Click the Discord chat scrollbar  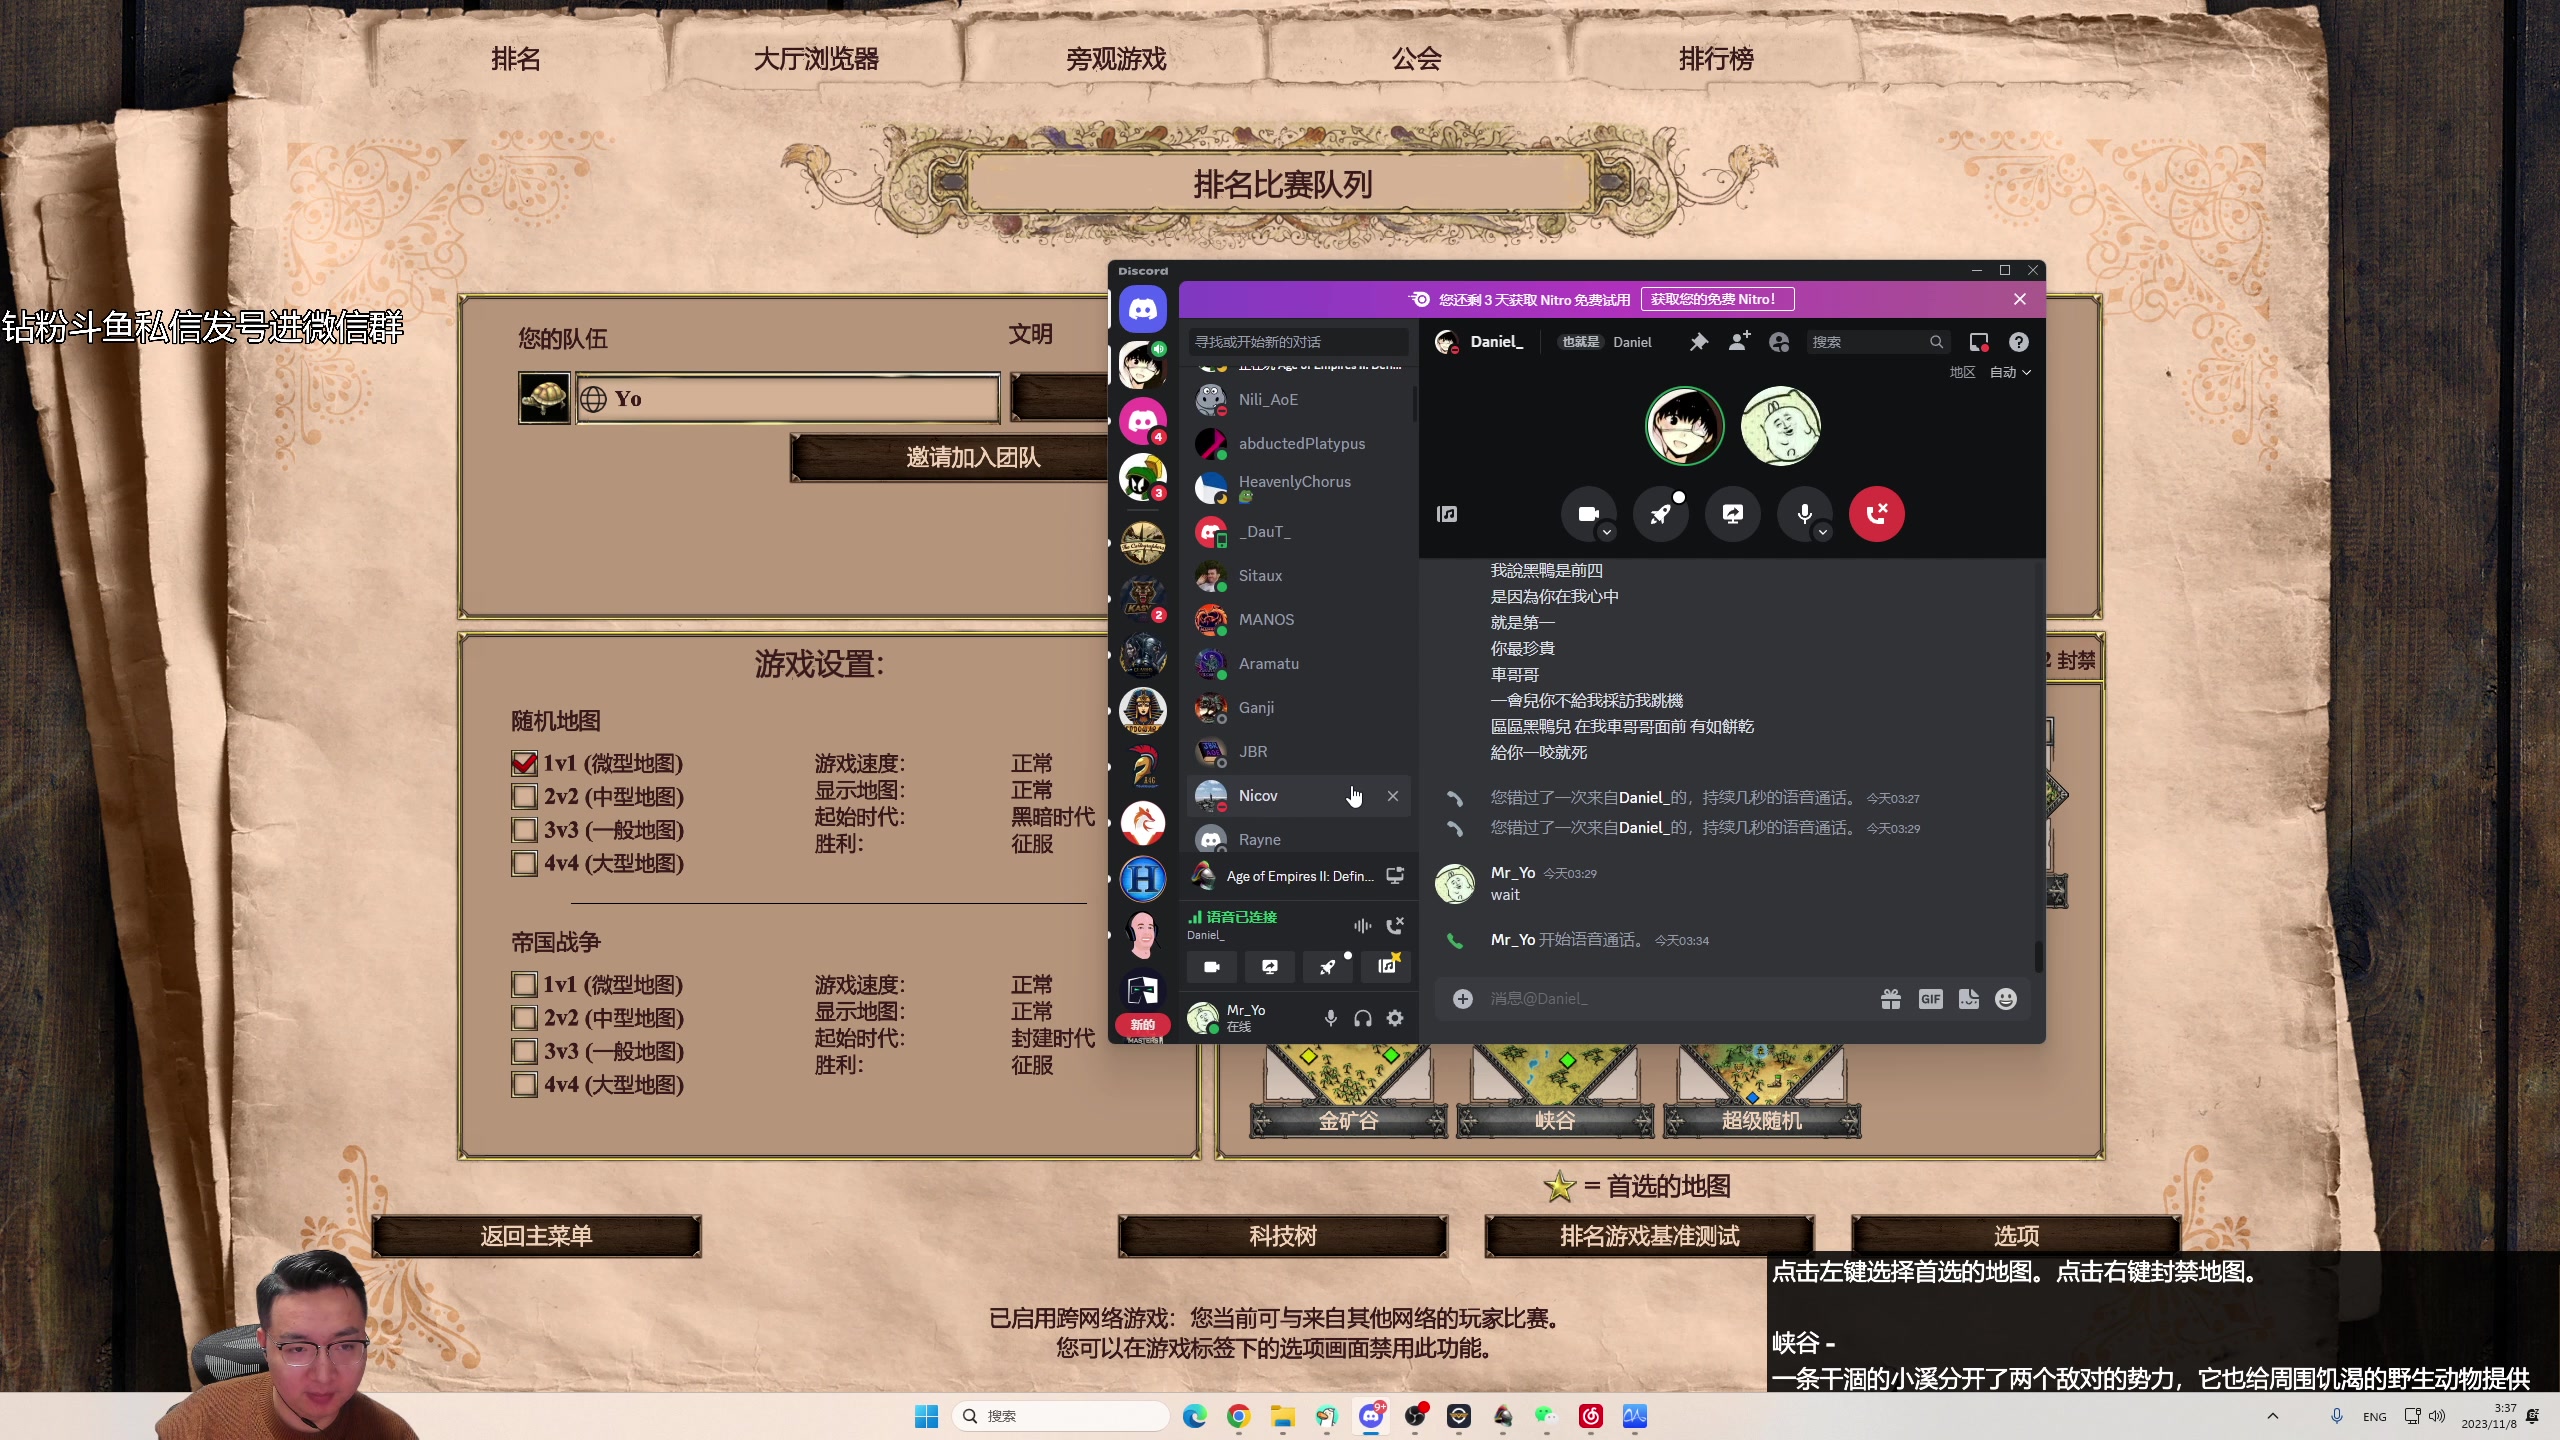point(2038,955)
